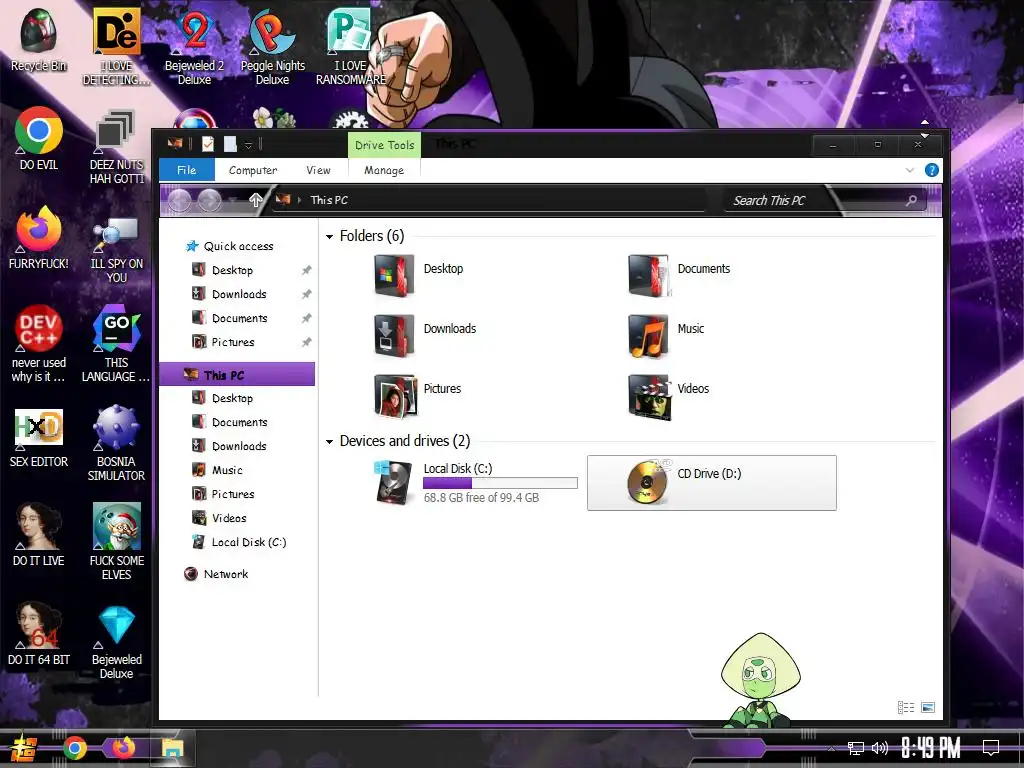The image size is (1024, 768).
Task: Expand the ribbon with chevron arrow
Action: coord(910,170)
